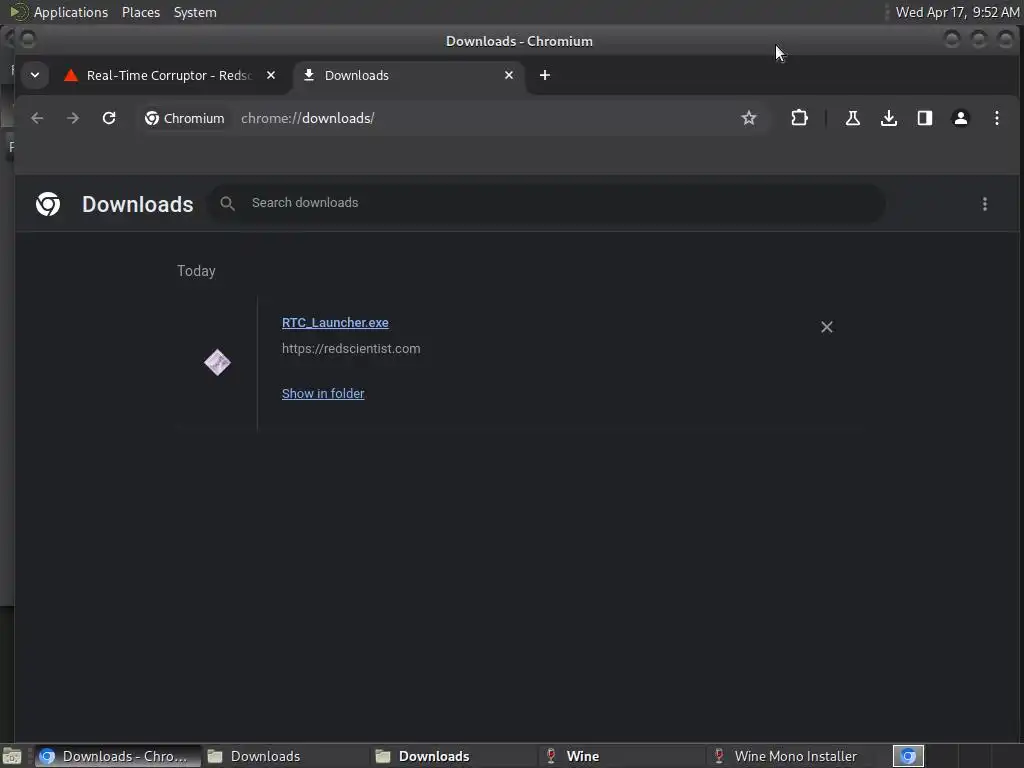Open the Extensions puzzle icon
Image resolution: width=1024 pixels, height=768 pixels.
click(x=799, y=118)
